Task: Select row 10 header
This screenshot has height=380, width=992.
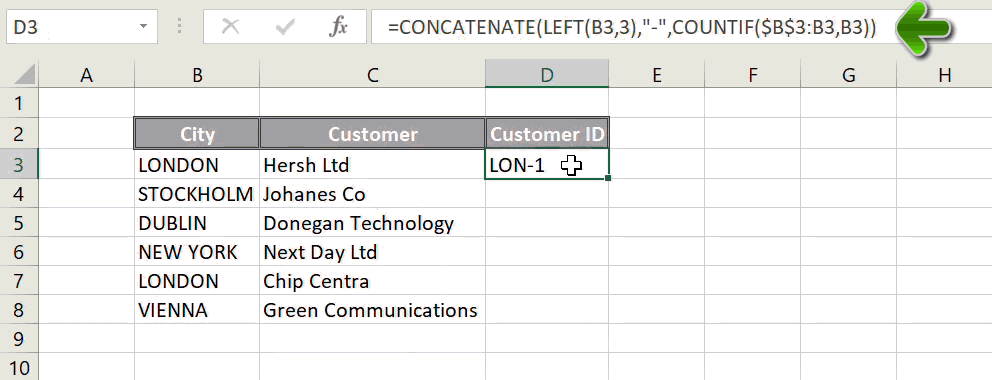Action: [x=20, y=367]
